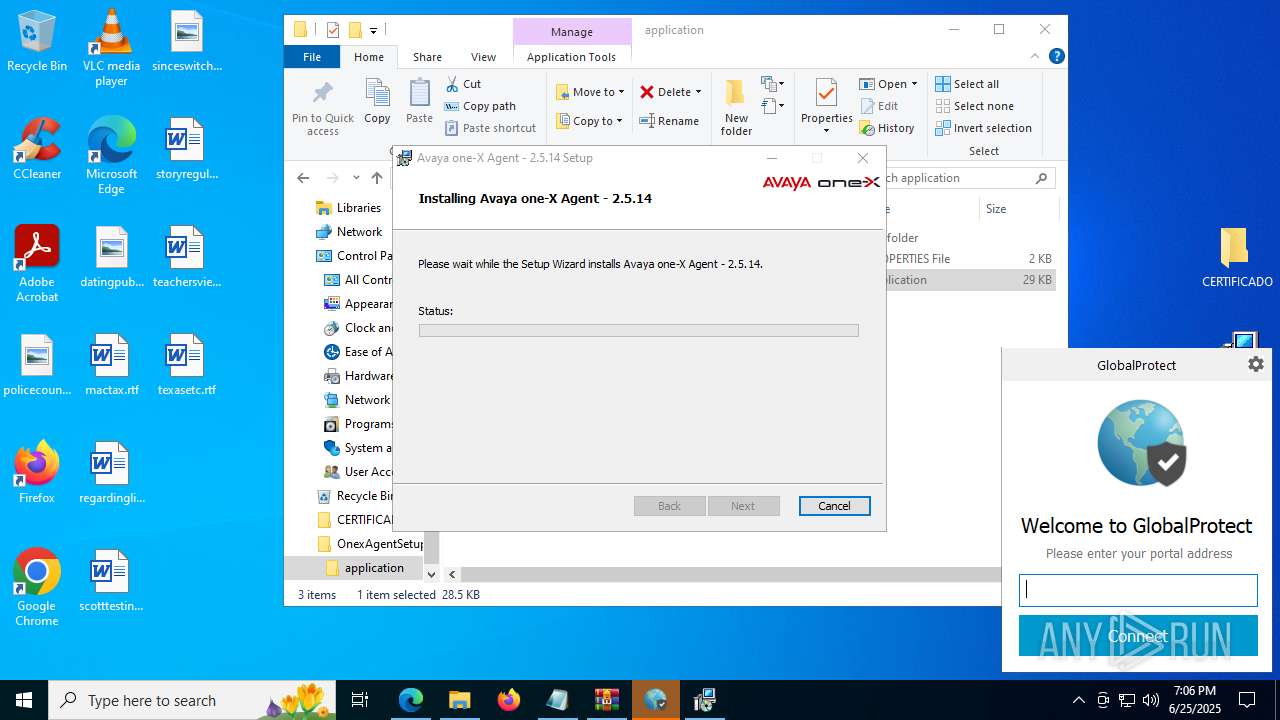The height and width of the screenshot is (720, 1280).
Task: Open Task View on the taskbar
Action: pyautogui.click(x=360, y=700)
